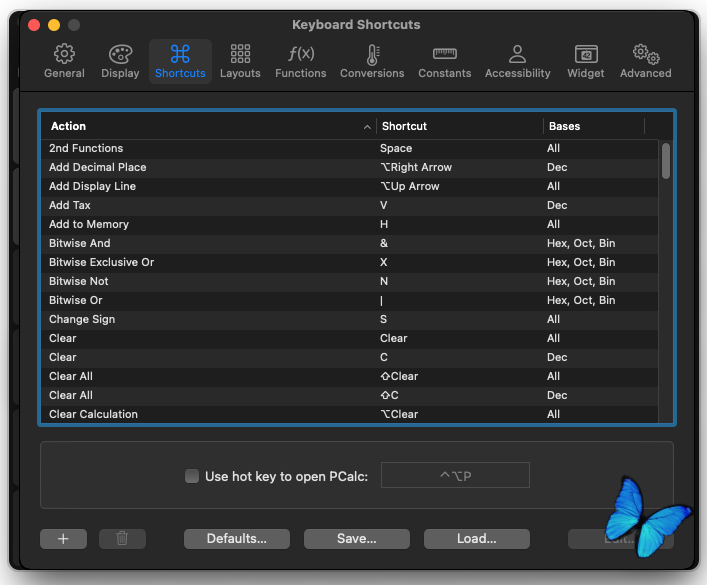This screenshot has width=707, height=585.
Task: Select the Clear Calculation row
Action: point(349,414)
